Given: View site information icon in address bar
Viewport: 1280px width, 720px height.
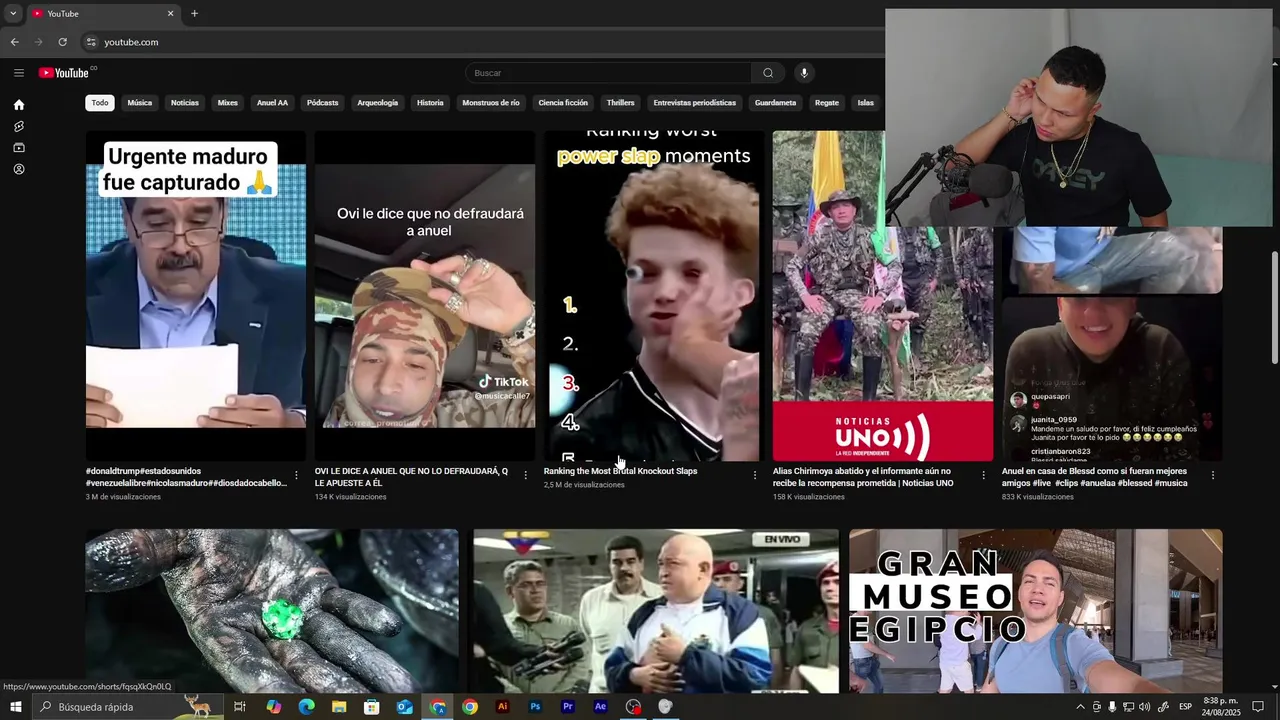Looking at the screenshot, I should click(x=91, y=42).
